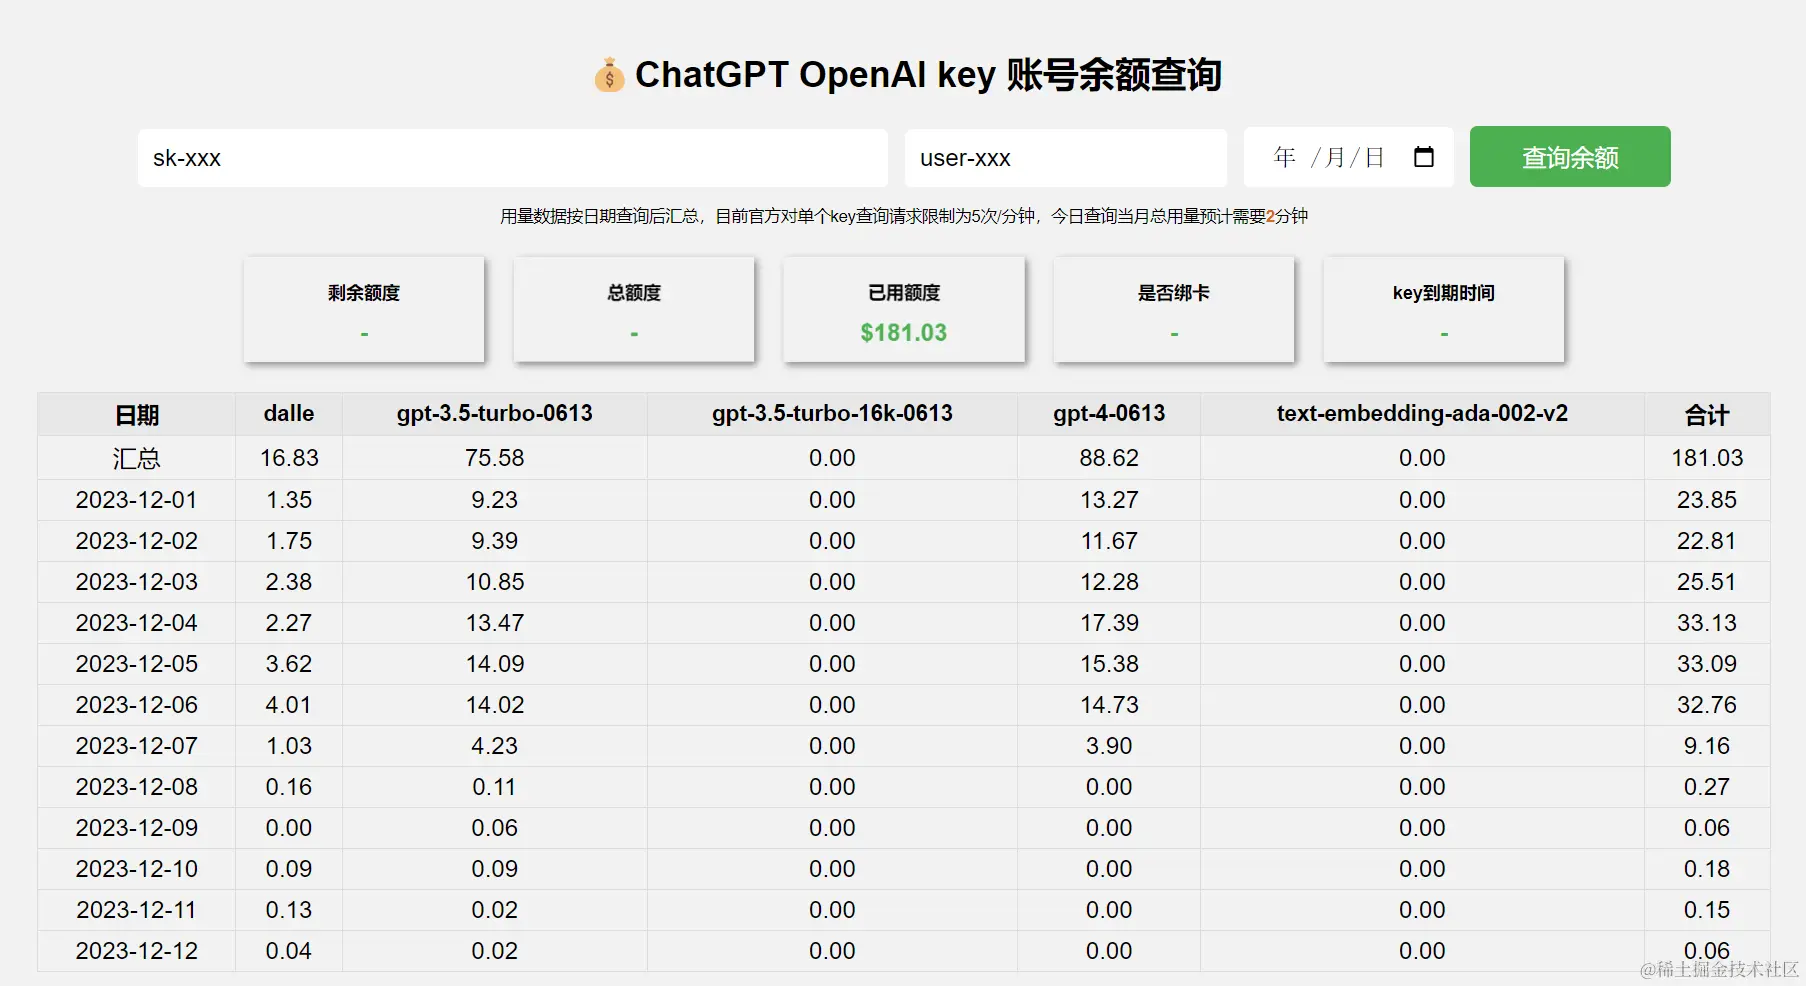The height and width of the screenshot is (986, 1806).
Task: Click the 2023-12-10 total 0.18
Action: tap(1707, 869)
